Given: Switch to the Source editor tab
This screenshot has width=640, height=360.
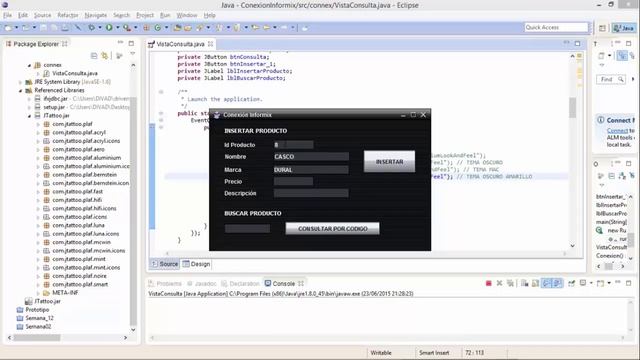Looking at the screenshot, I should coord(165,264).
